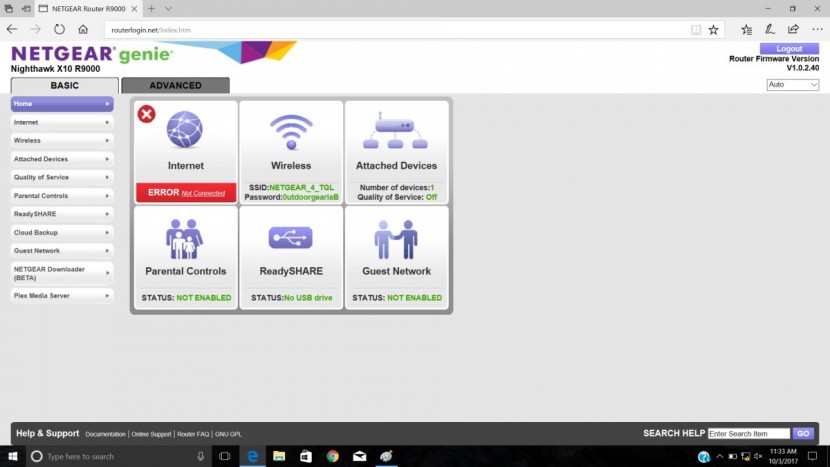This screenshot has width=830, height=467.
Task: Select NETGEAR Downloader (BETA) in sidebar
Action: [62, 273]
